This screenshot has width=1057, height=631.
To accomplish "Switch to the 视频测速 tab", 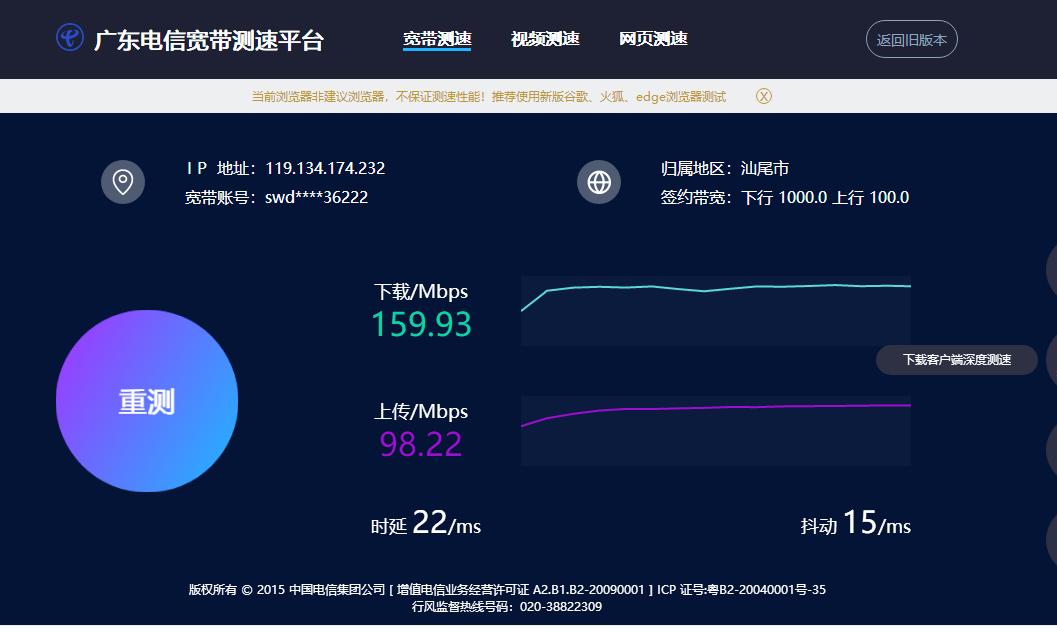I will [x=544, y=39].
